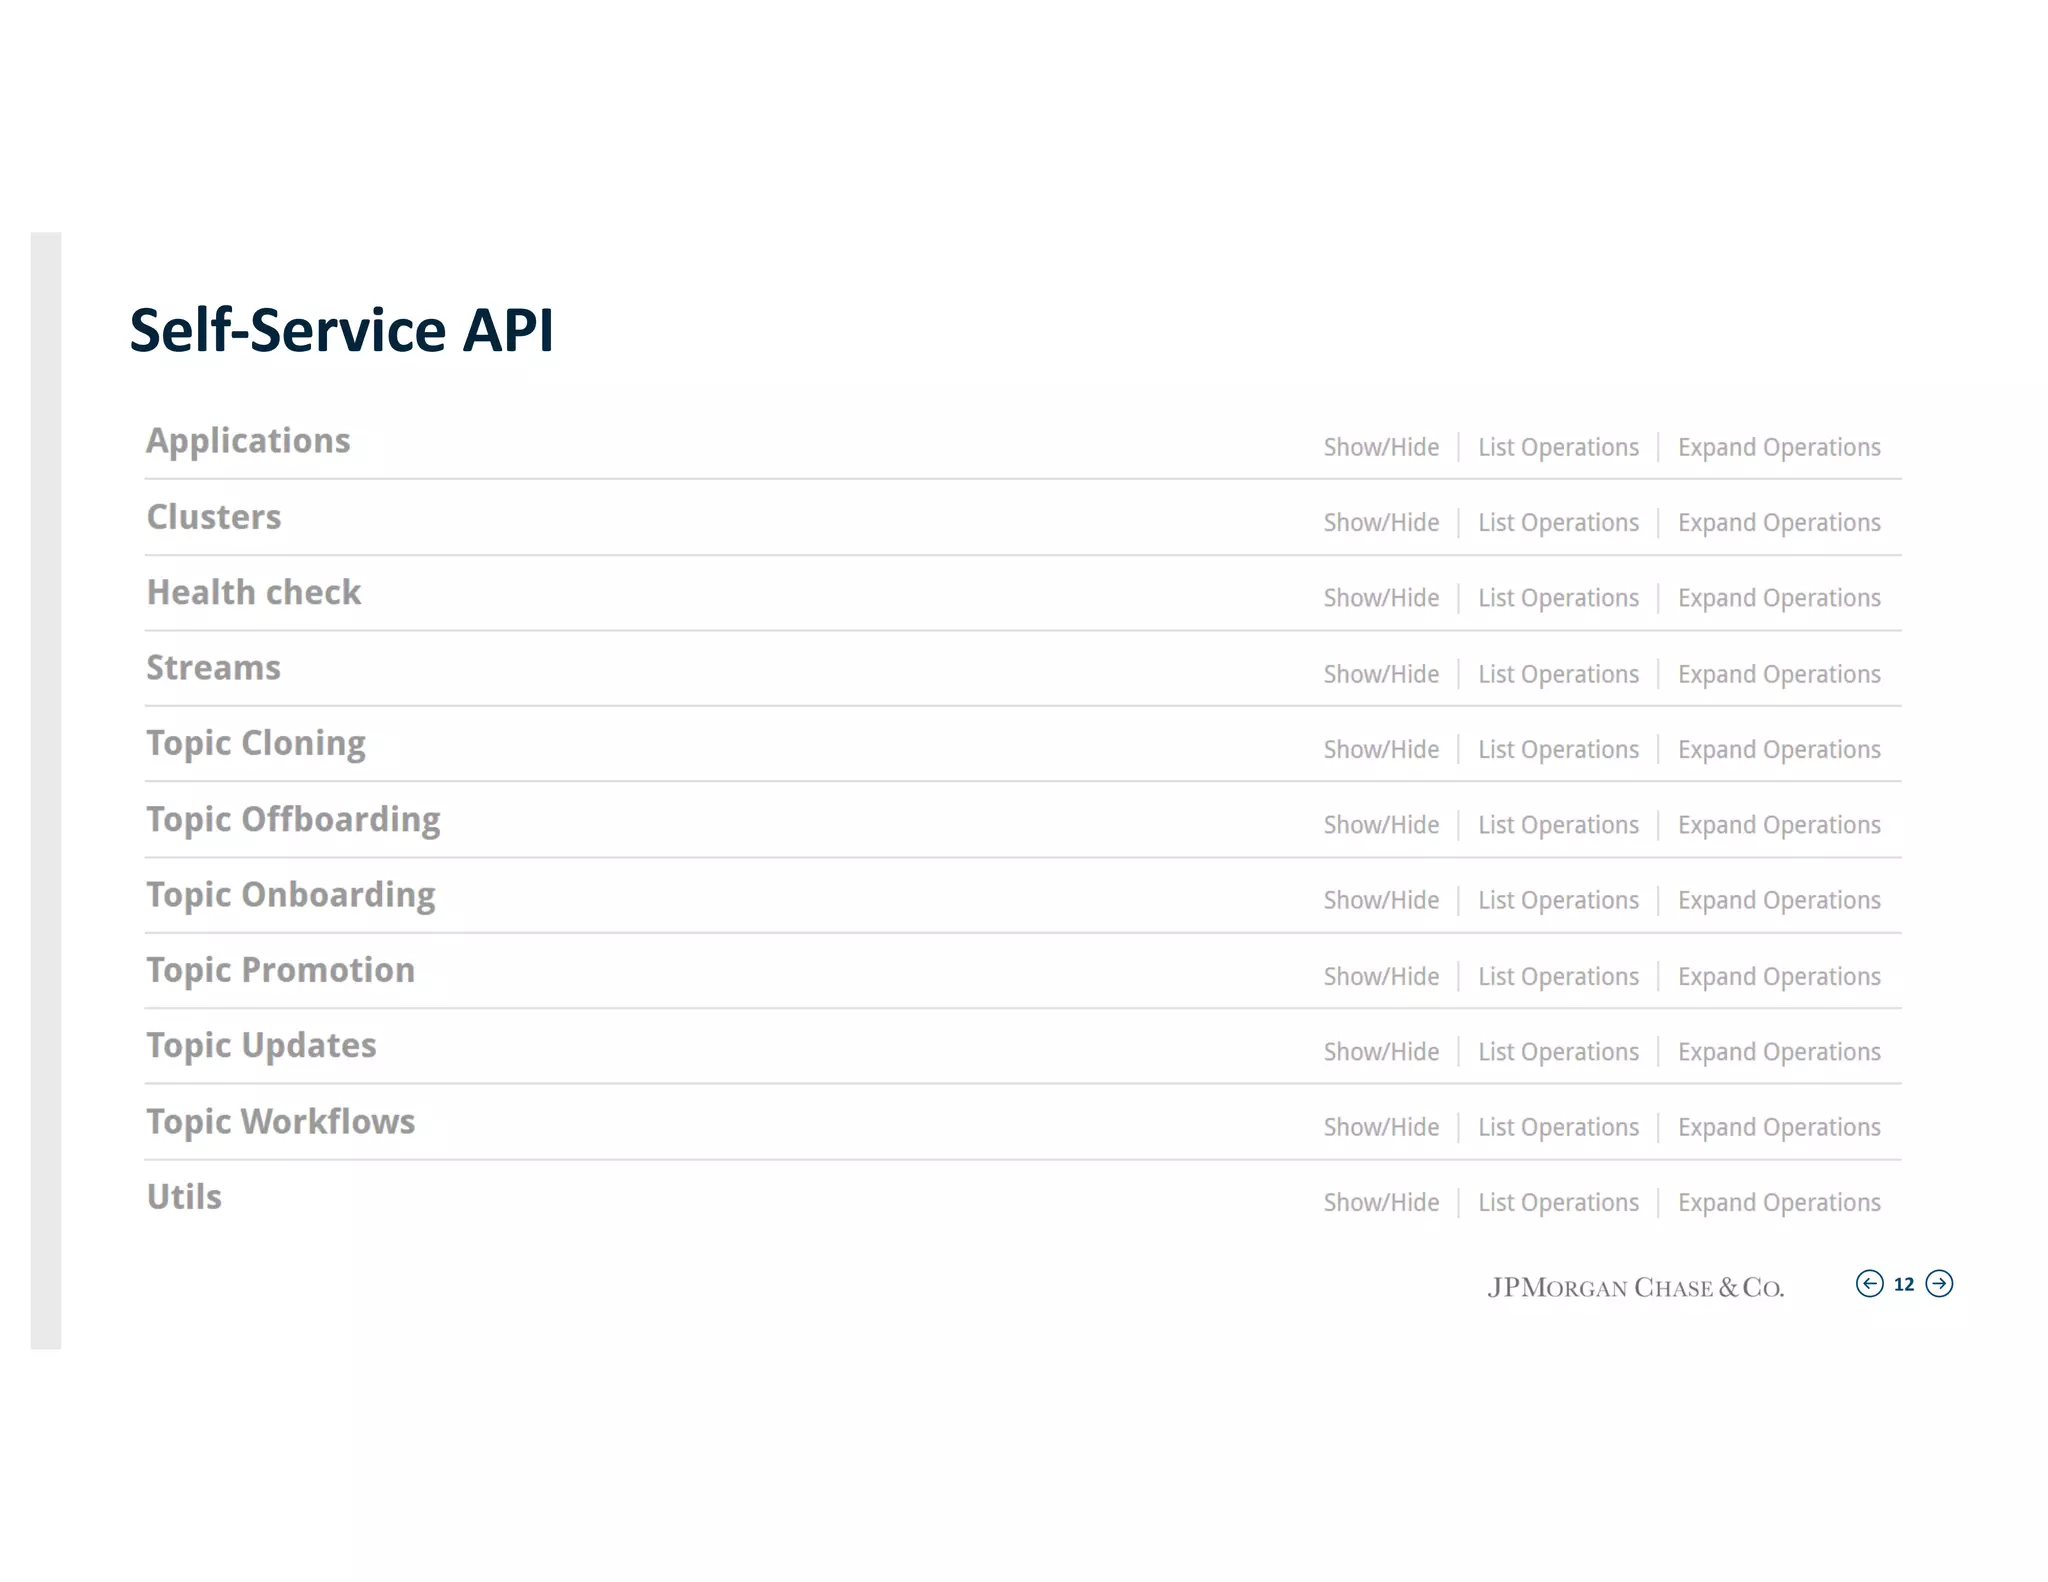The height and width of the screenshot is (1582, 2048).
Task: Click List Operations for Topic Offboarding
Action: (x=1558, y=825)
